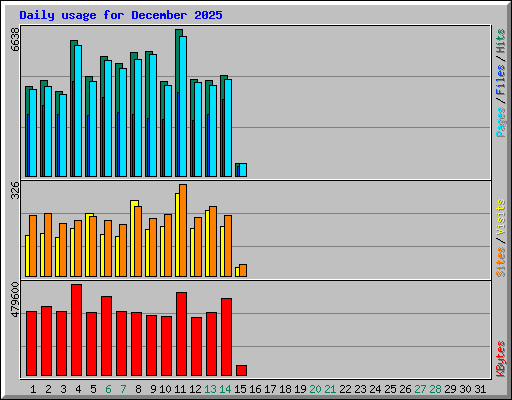The height and width of the screenshot is (400, 512).
Task: Click day label 30 on the axis
Action: pos(465,389)
